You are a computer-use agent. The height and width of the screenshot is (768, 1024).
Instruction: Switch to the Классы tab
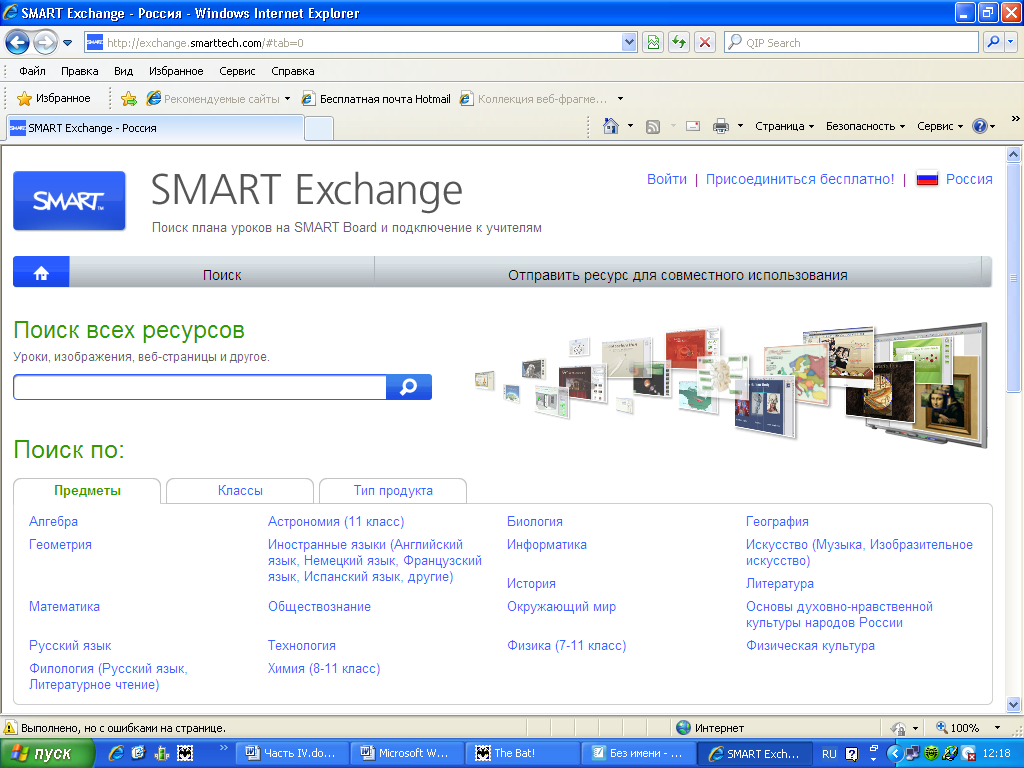coord(240,490)
